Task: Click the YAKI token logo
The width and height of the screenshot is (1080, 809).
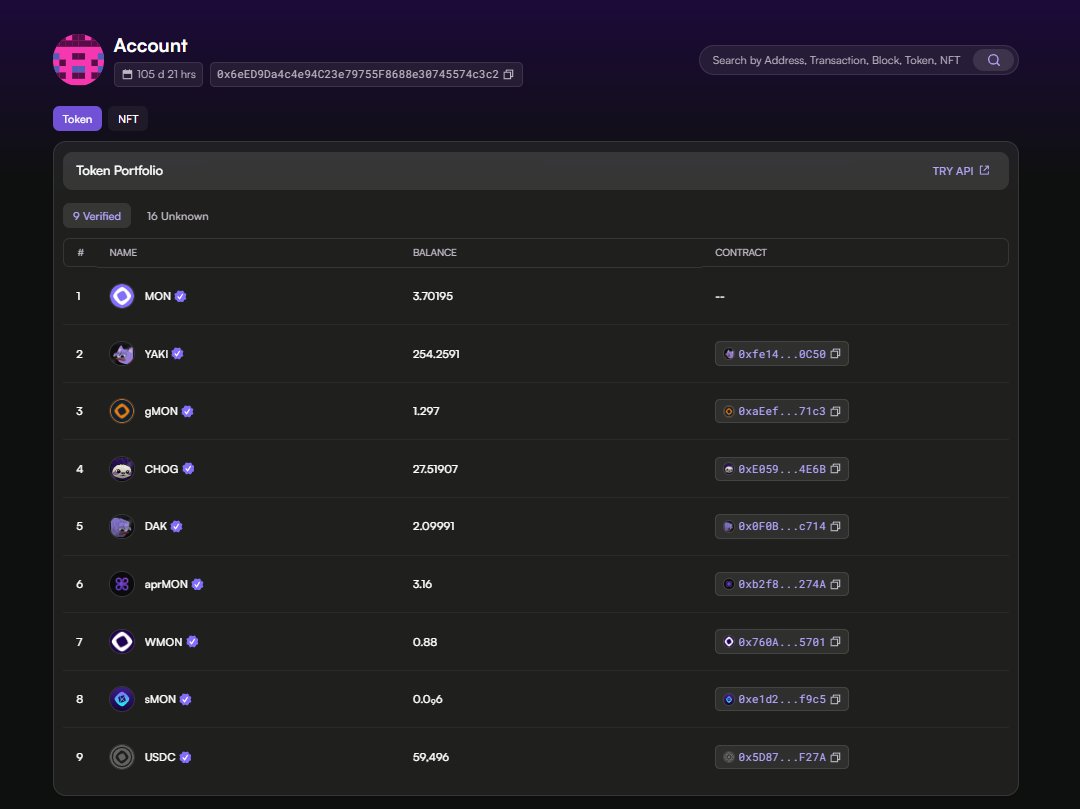Action: 122,354
